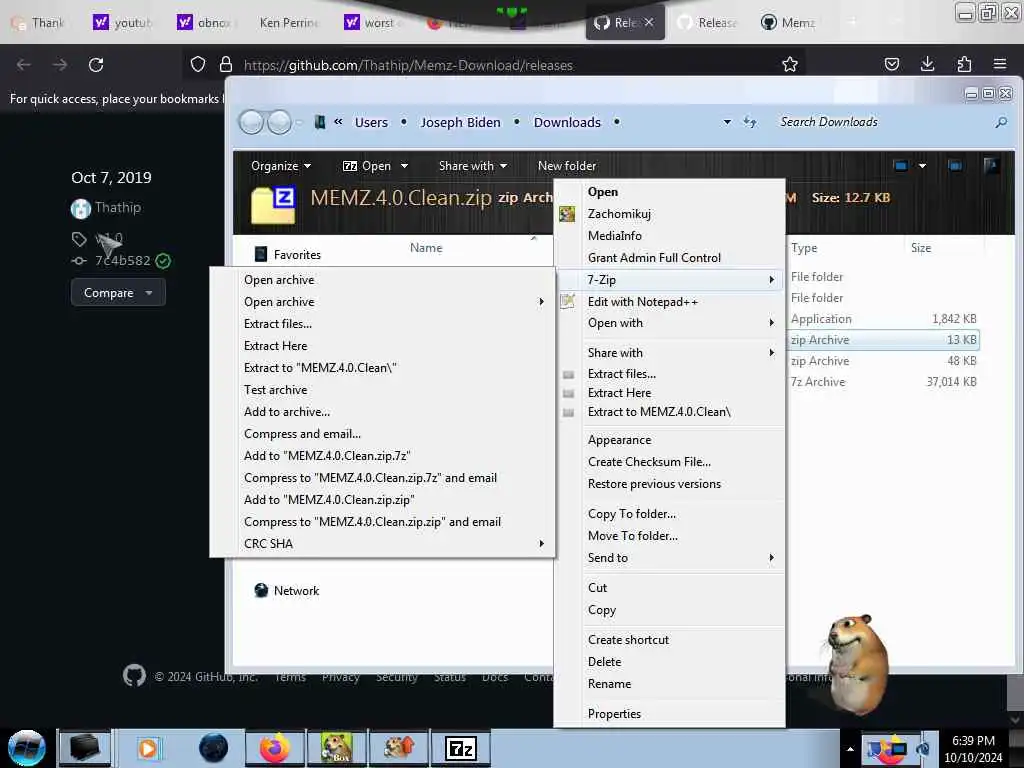1024x768 pixels.
Task: Click the Search Downloads input field
Action: pyautogui.click(x=883, y=122)
